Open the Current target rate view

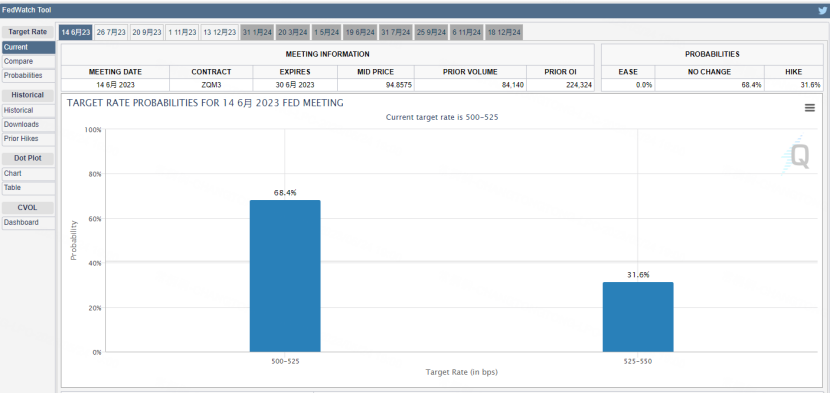pos(28,47)
